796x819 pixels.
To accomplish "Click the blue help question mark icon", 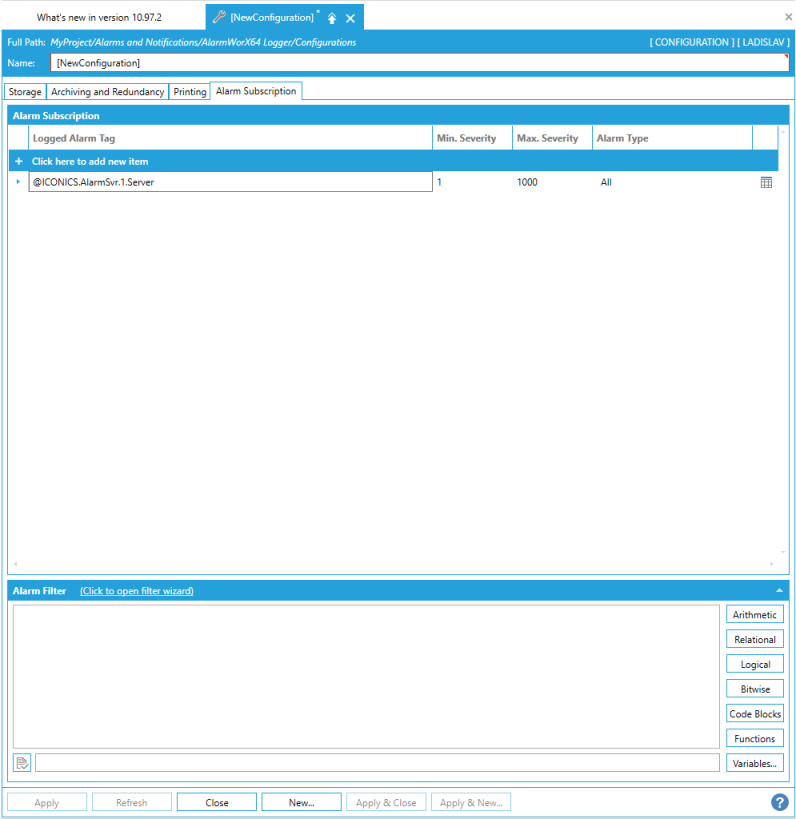I will [x=779, y=802].
